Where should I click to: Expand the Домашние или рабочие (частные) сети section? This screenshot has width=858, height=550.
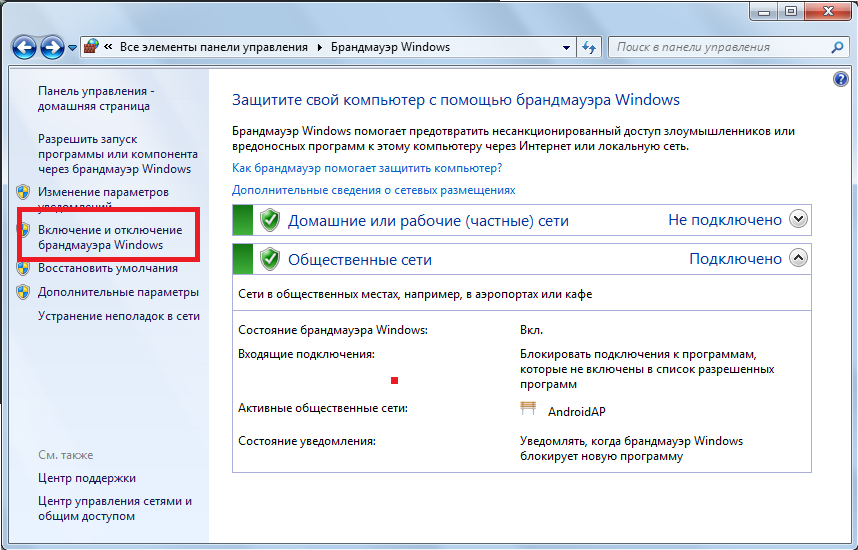(797, 219)
